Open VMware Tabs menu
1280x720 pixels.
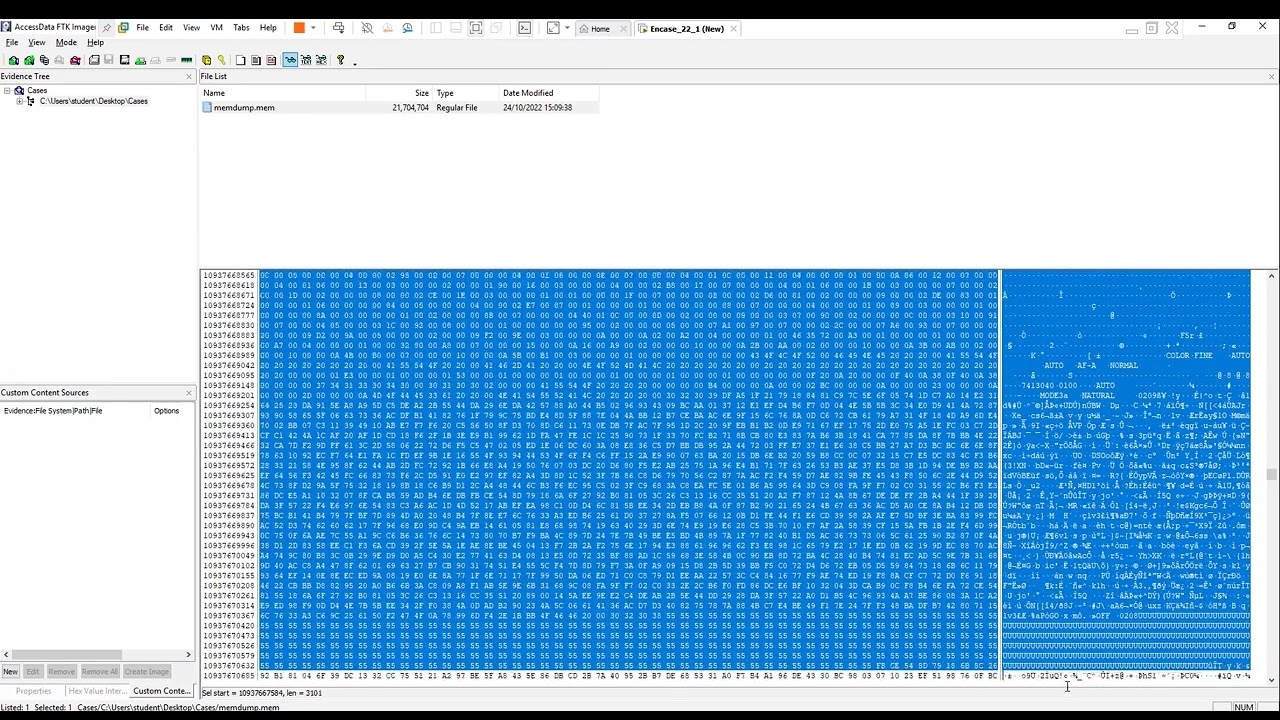click(x=241, y=28)
